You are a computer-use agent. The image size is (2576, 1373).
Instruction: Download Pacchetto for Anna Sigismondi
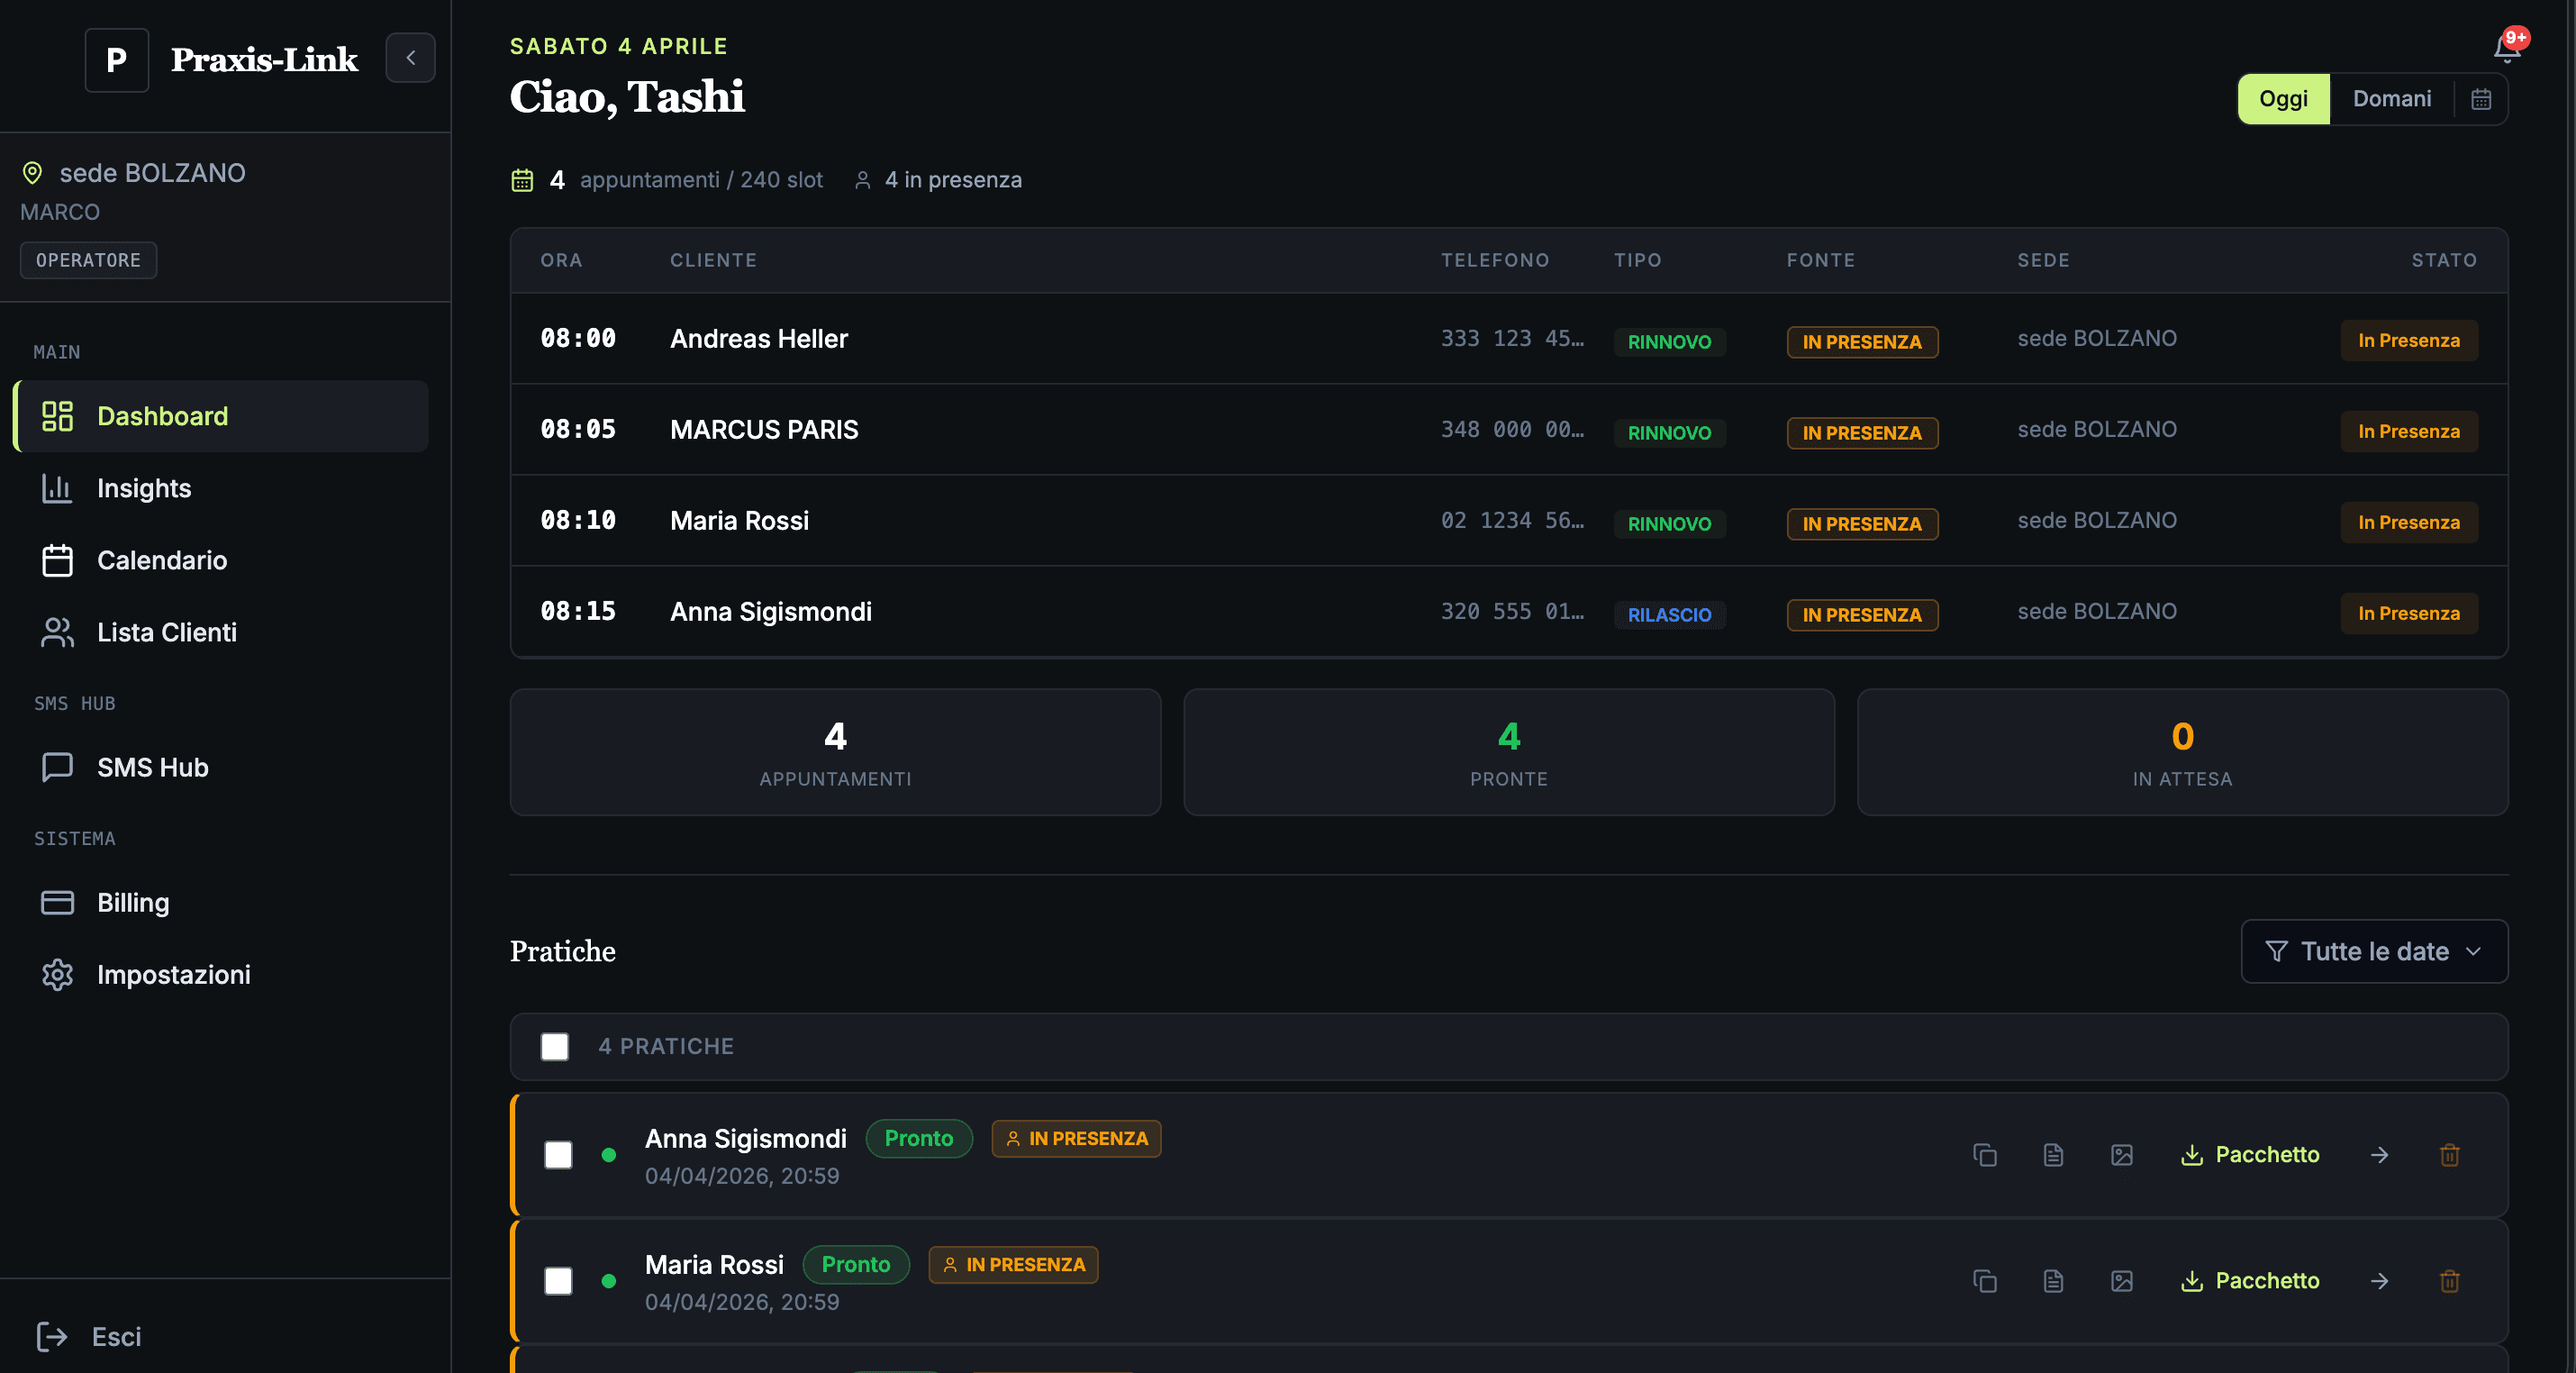[2250, 1155]
